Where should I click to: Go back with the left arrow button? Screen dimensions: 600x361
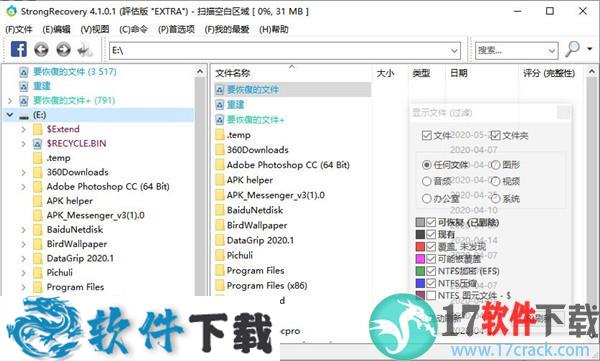[41, 49]
